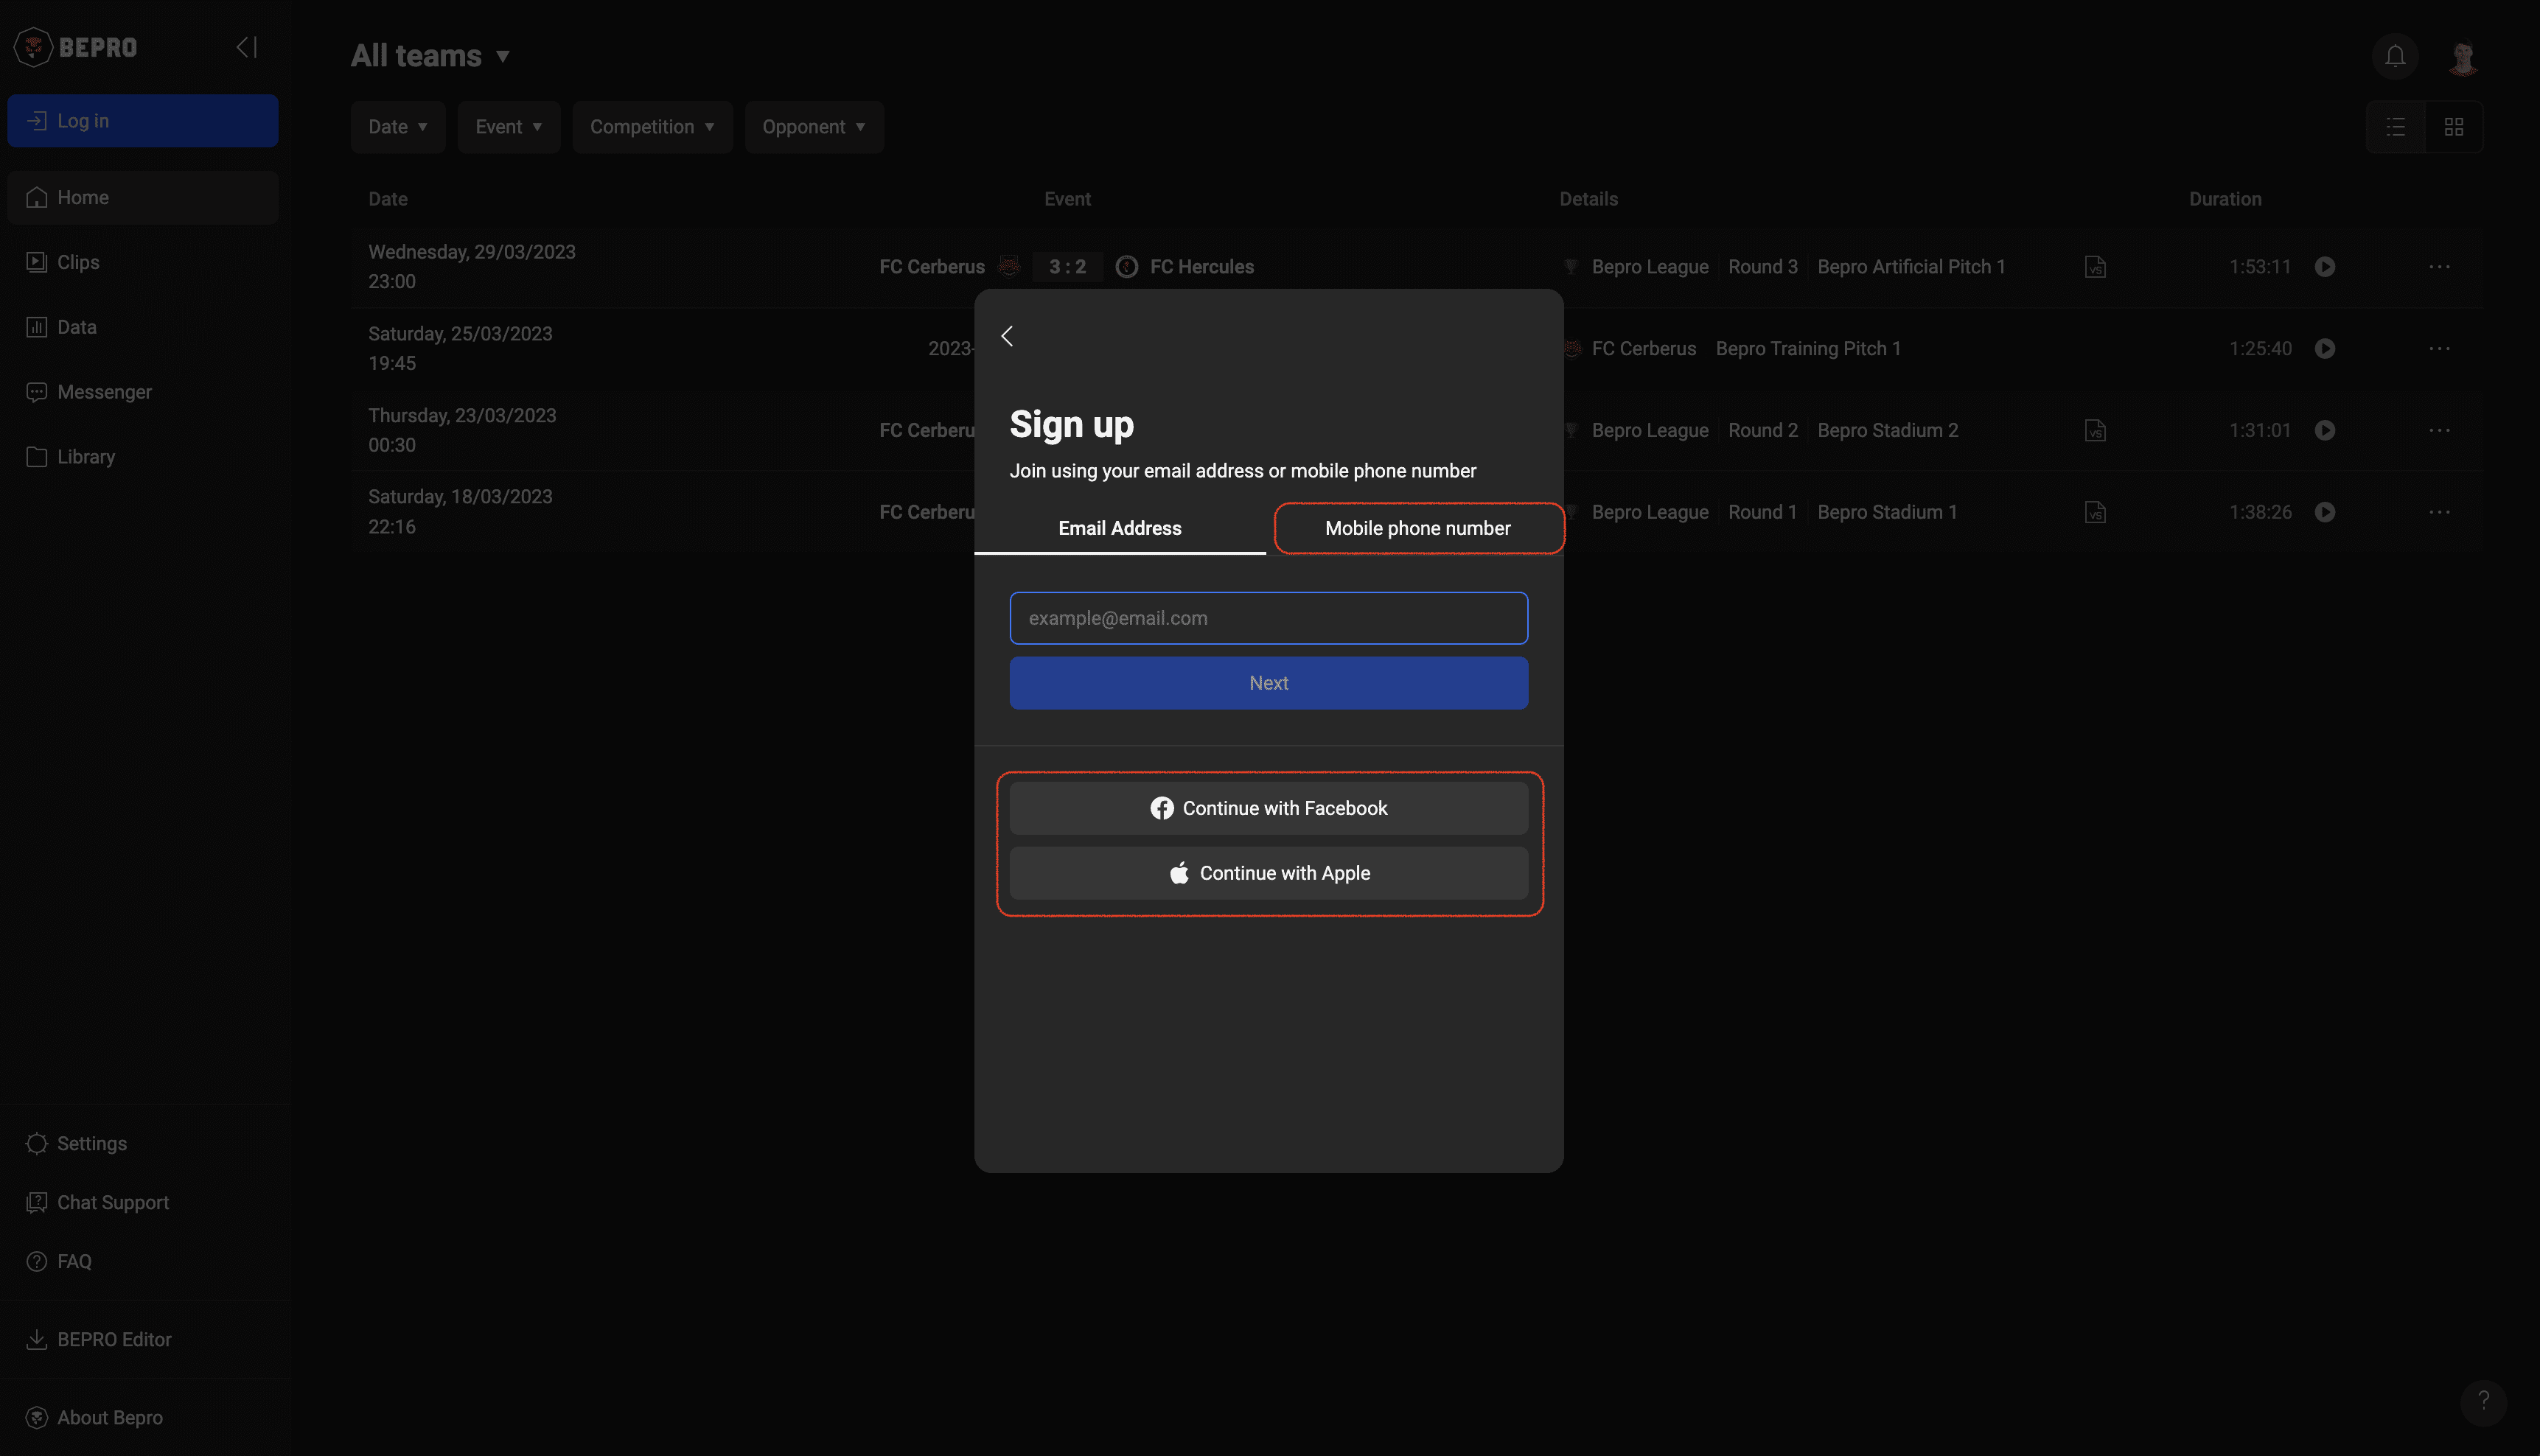Choose Continue with Apple

click(1268, 873)
